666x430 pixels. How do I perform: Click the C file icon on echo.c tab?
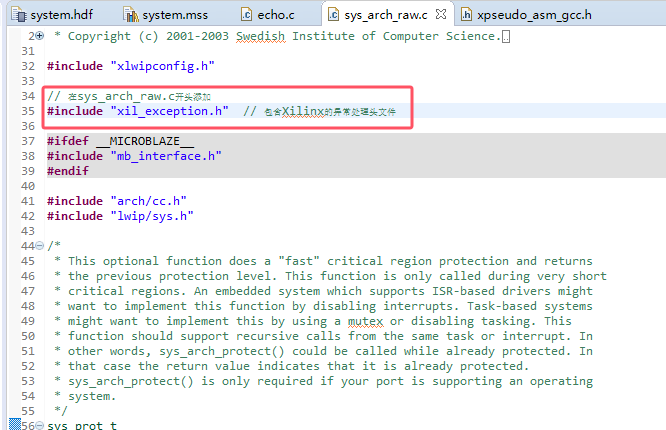pos(247,15)
